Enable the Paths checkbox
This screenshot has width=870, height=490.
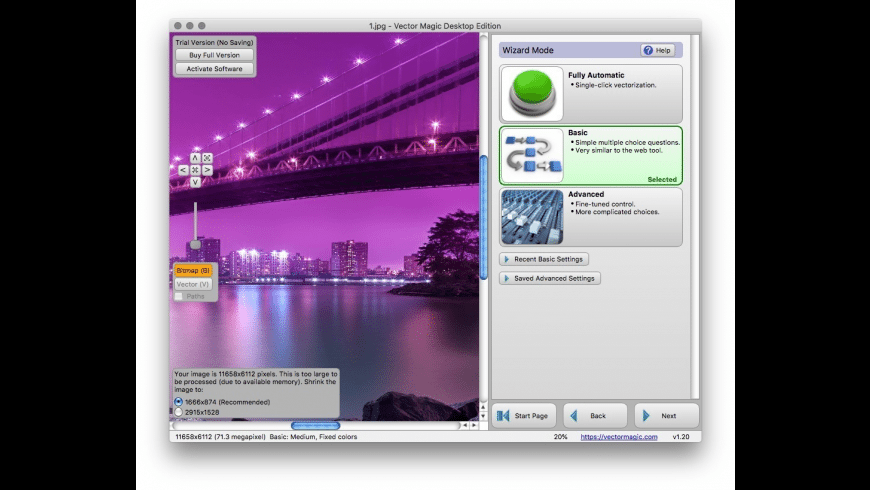pyautogui.click(x=179, y=296)
